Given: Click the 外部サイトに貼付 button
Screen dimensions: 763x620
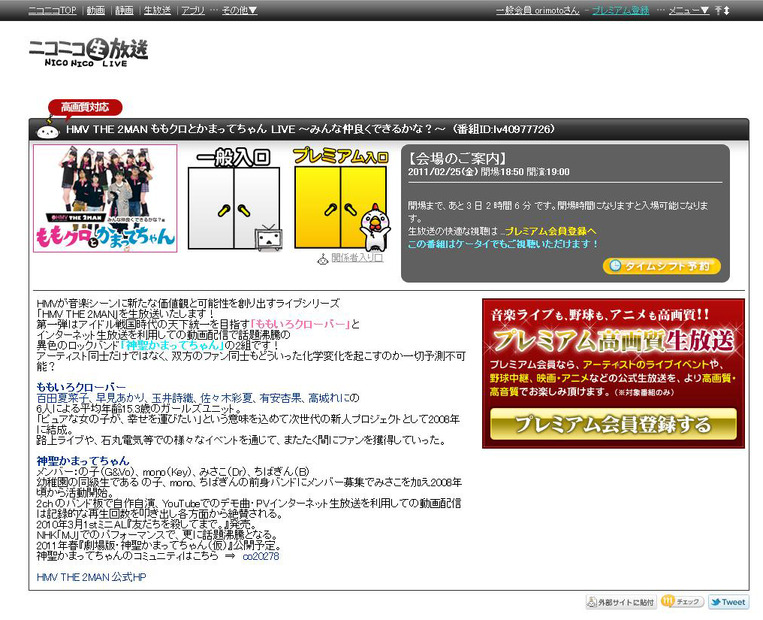Looking at the screenshot, I should (x=620, y=602).
